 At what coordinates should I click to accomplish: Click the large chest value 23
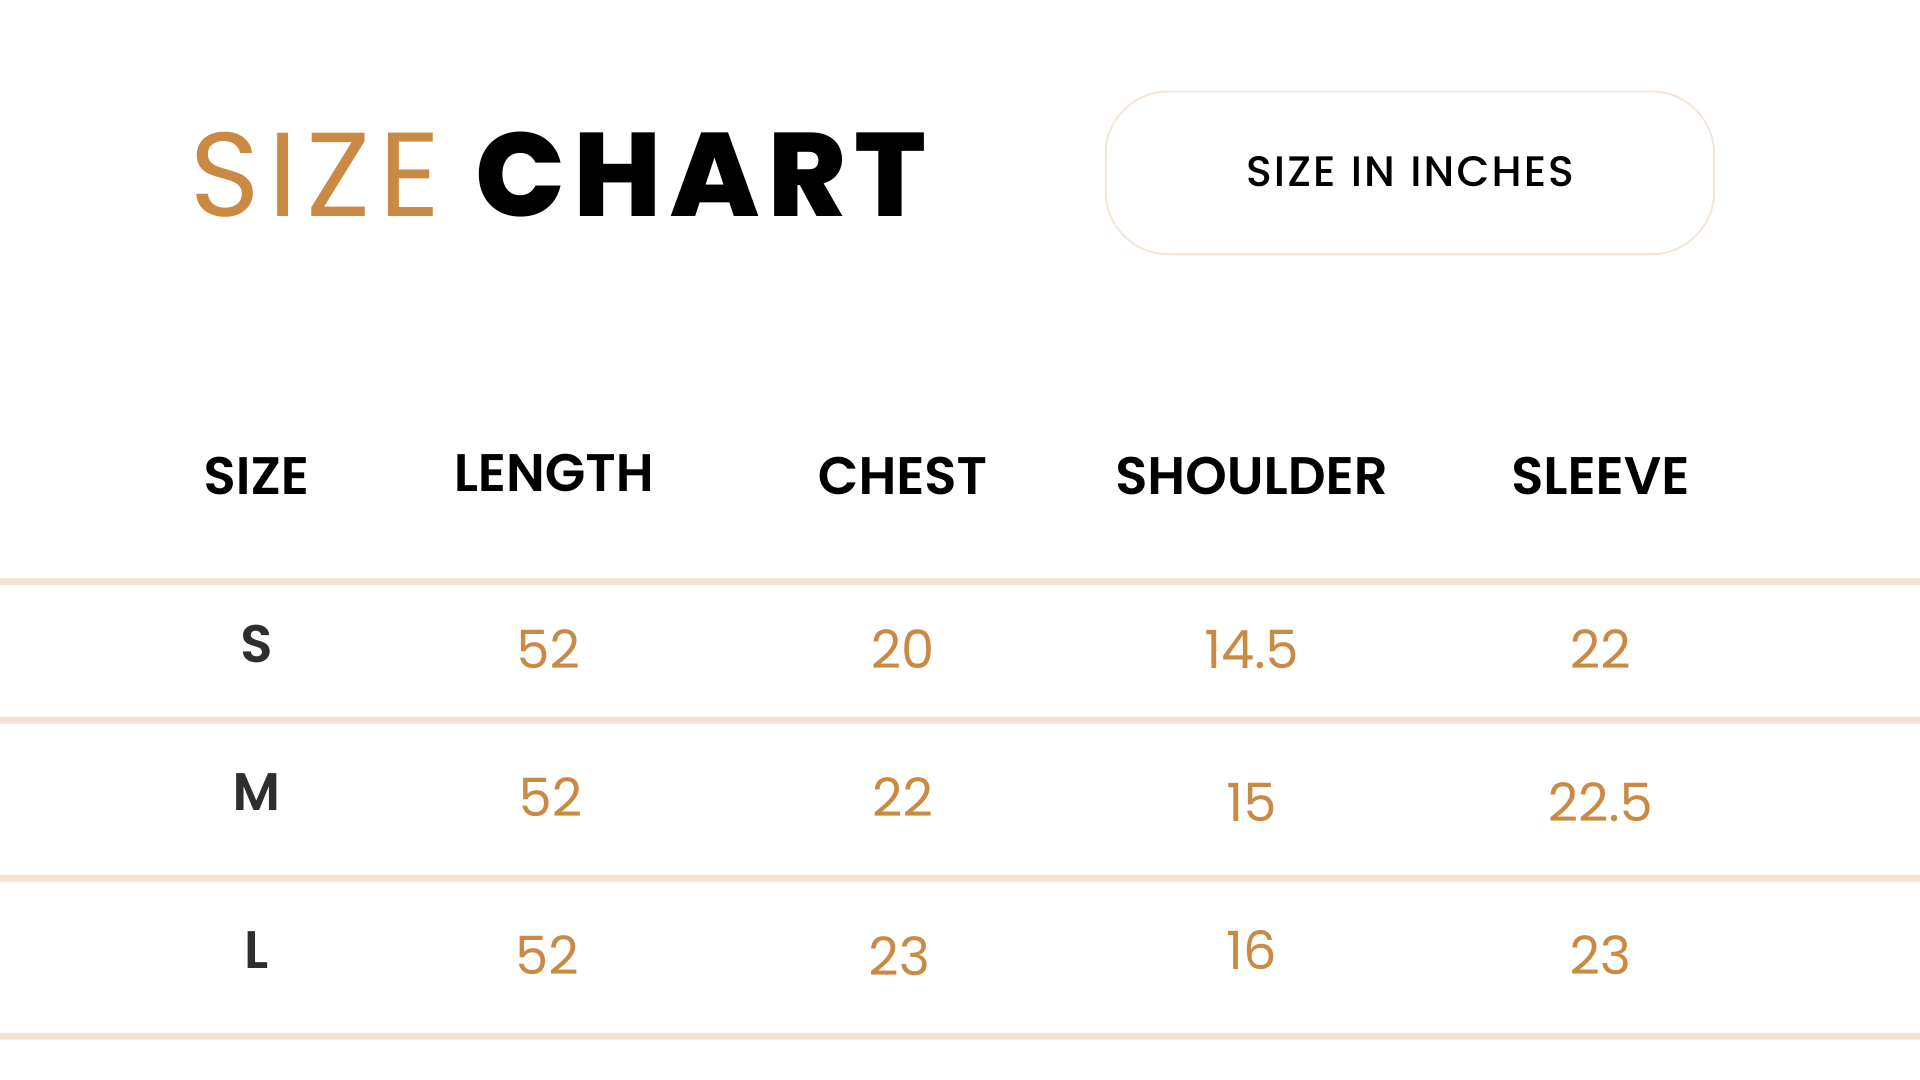(x=899, y=957)
